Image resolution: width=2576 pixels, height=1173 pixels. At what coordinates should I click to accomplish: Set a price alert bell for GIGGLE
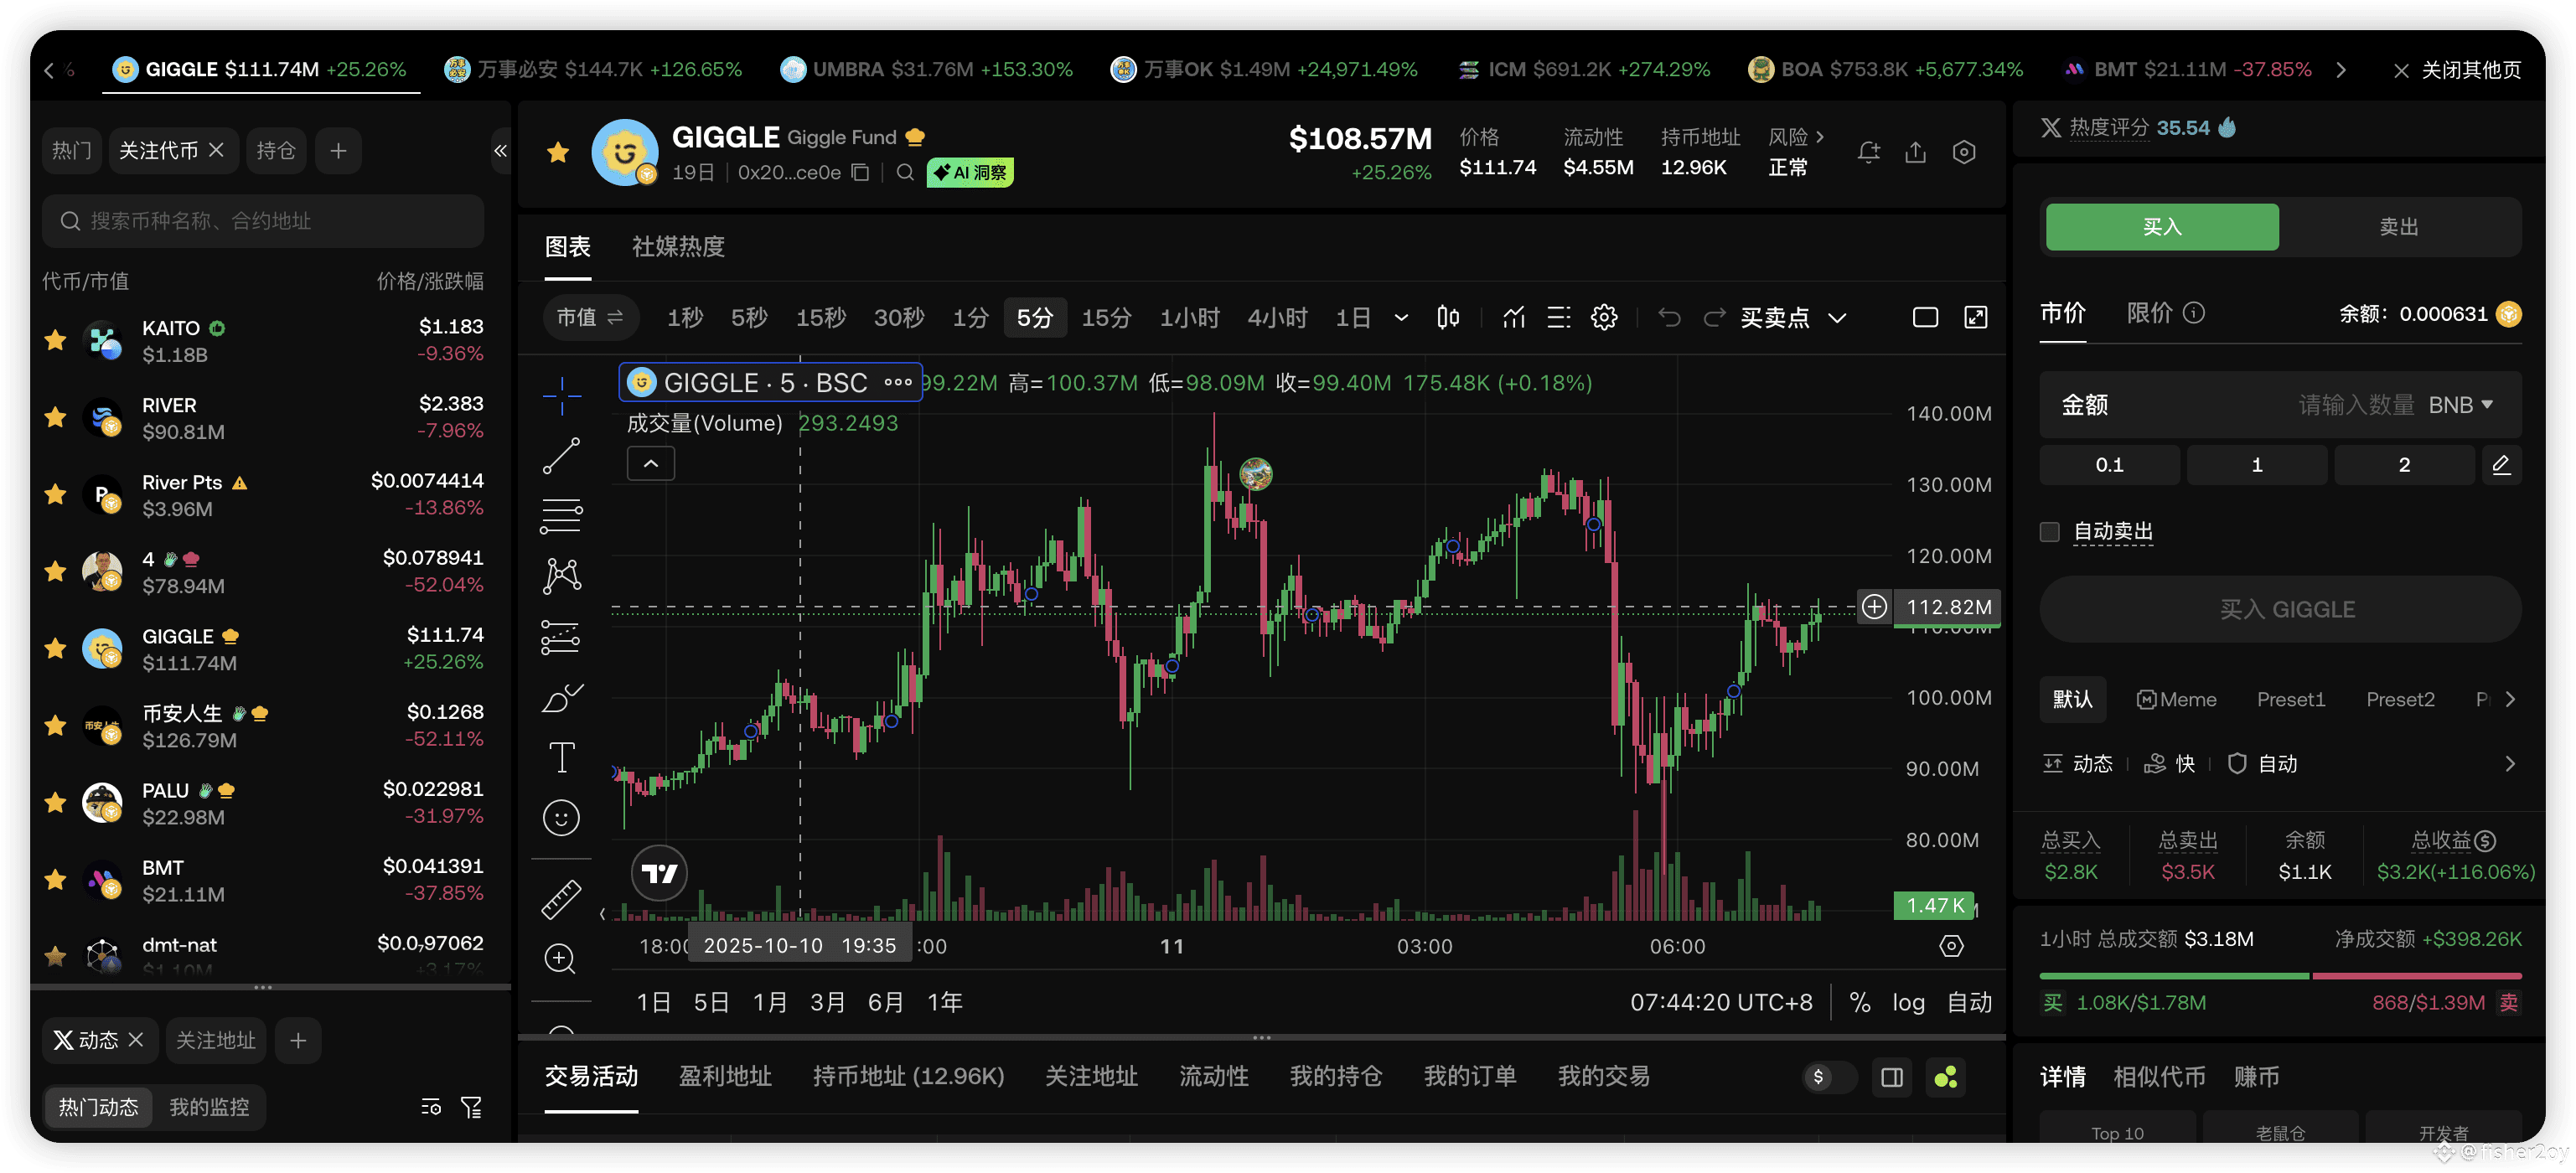(x=1868, y=152)
